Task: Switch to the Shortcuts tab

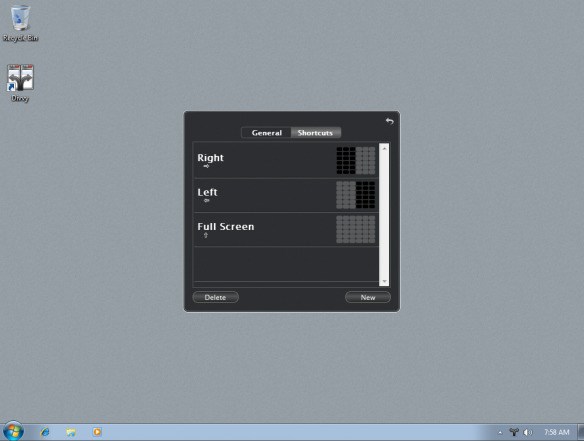Action: point(315,133)
